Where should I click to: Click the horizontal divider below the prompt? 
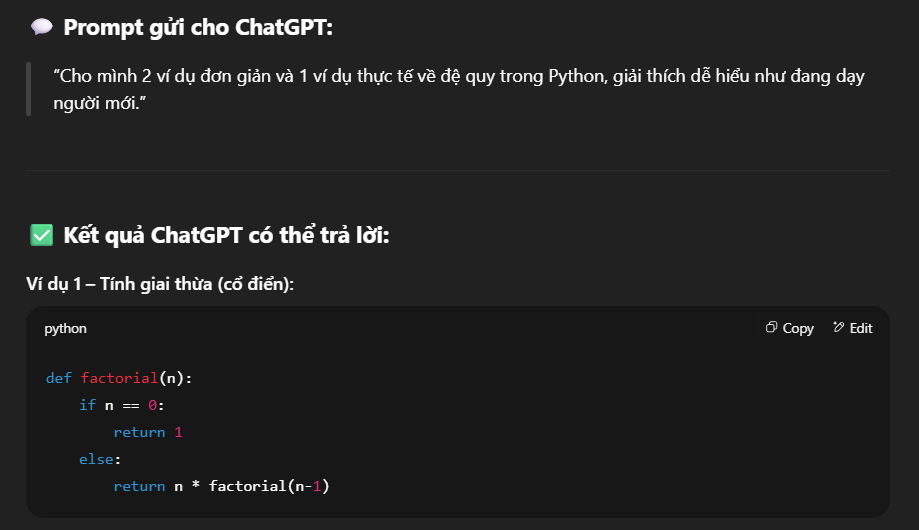coord(458,171)
